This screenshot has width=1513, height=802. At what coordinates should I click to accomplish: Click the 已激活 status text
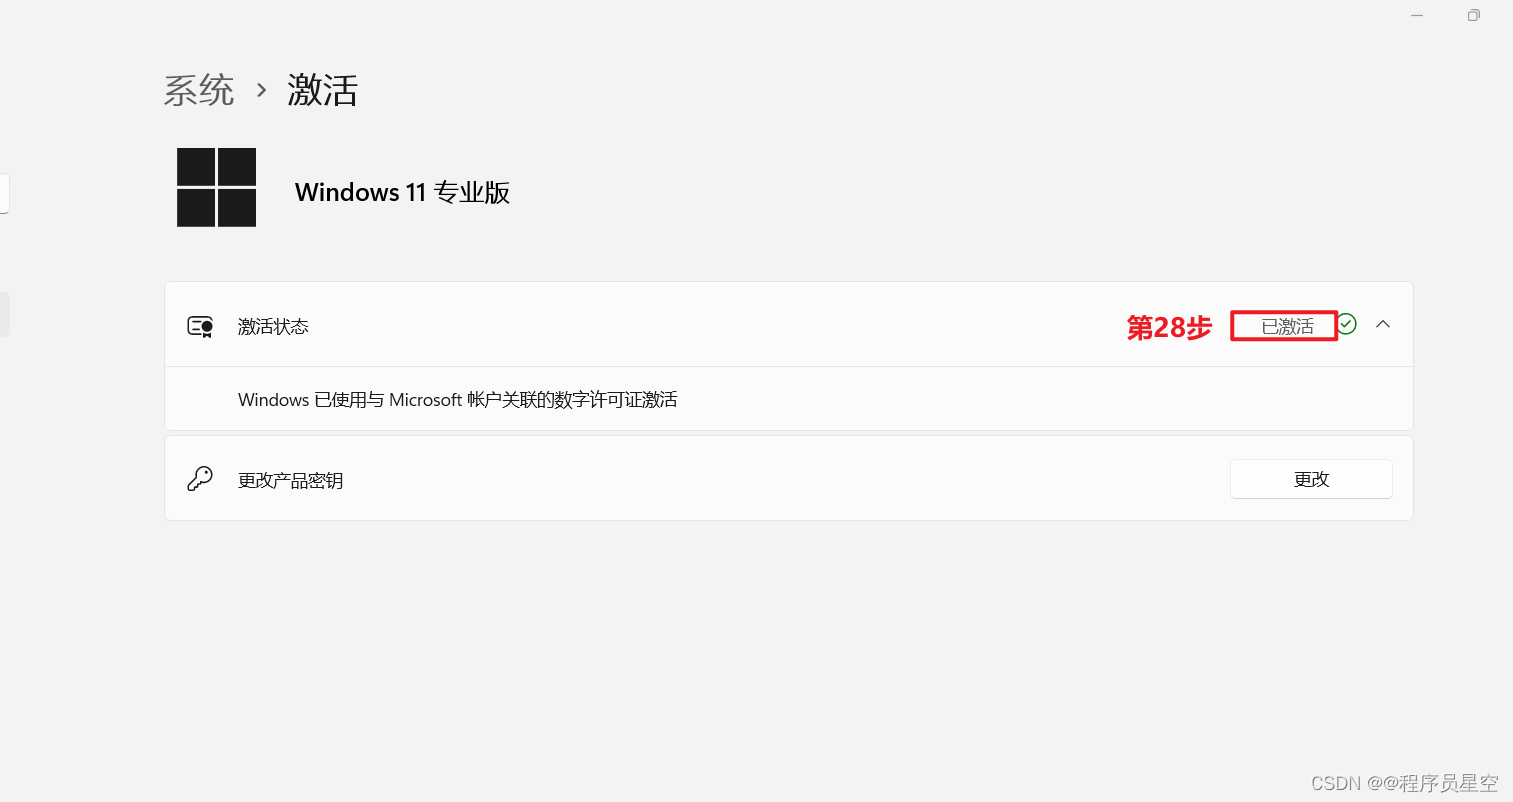(1287, 326)
